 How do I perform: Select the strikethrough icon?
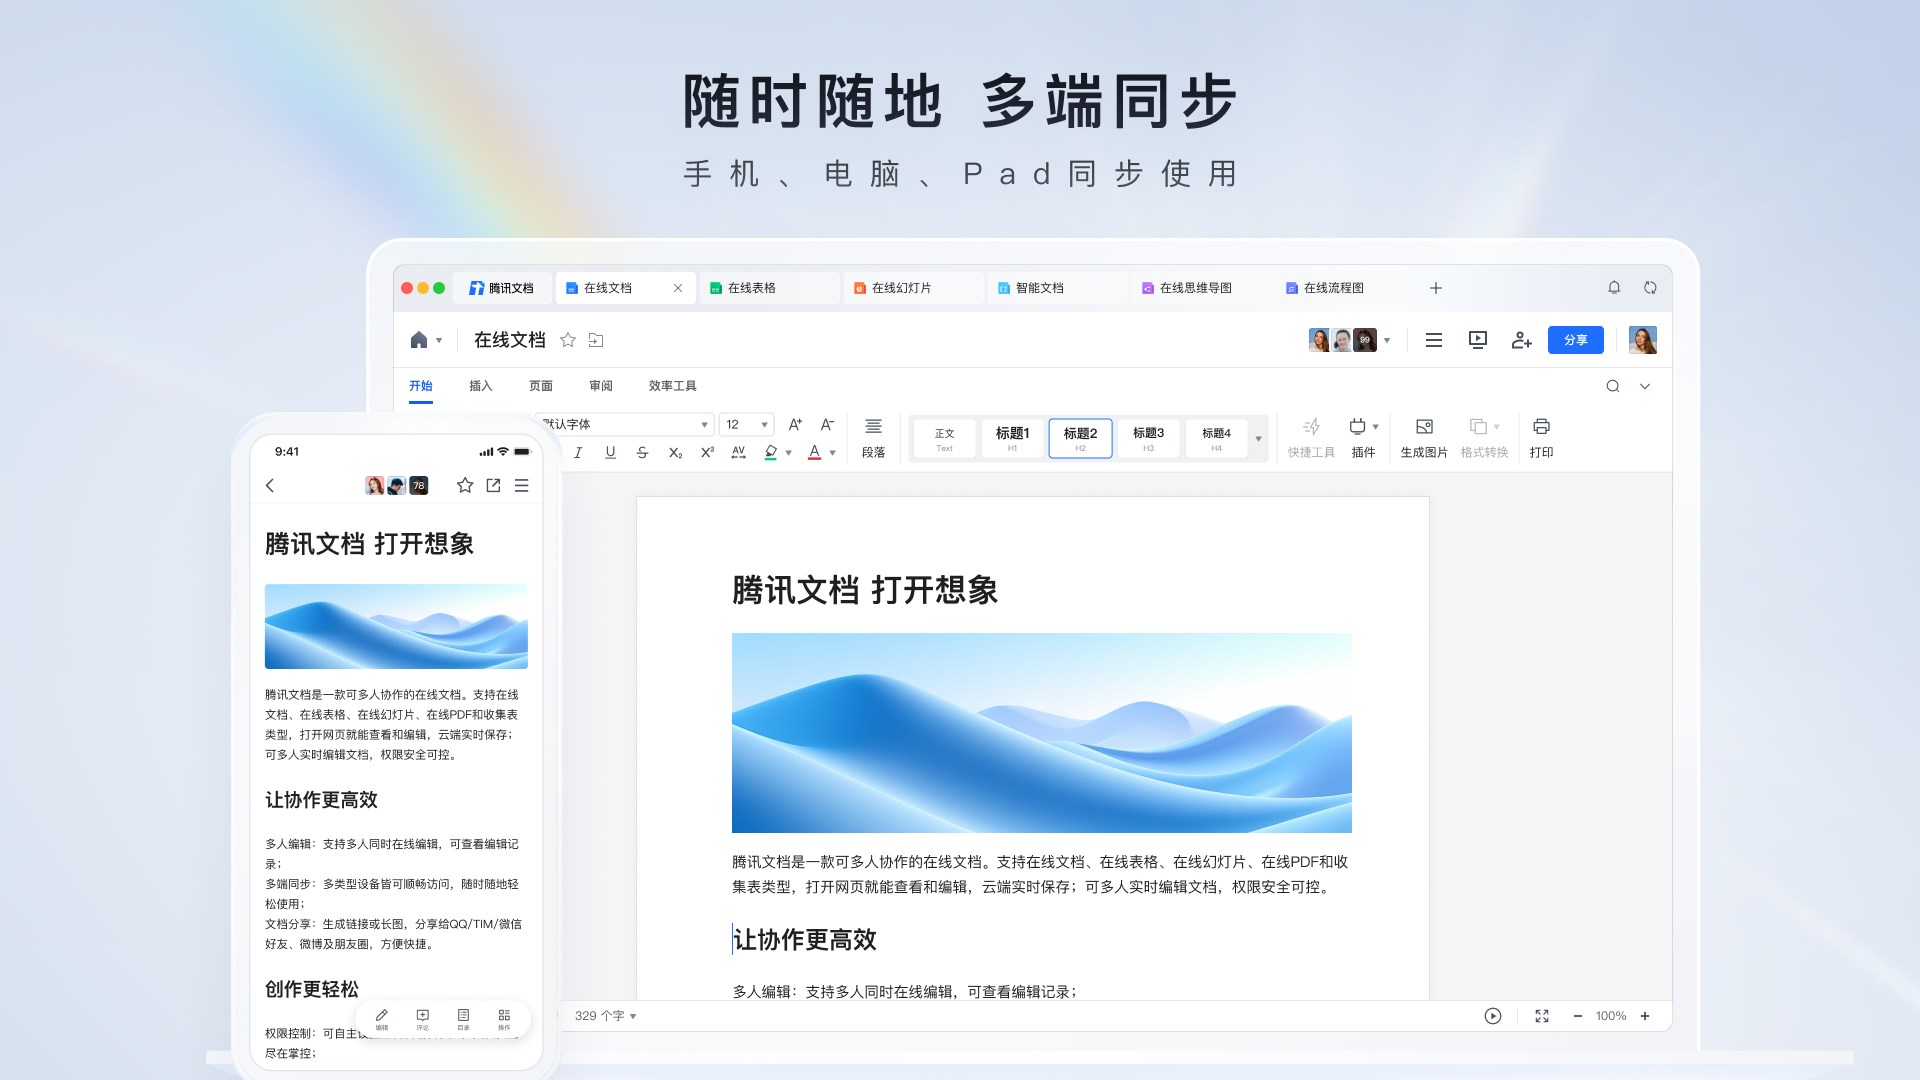coord(643,452)
